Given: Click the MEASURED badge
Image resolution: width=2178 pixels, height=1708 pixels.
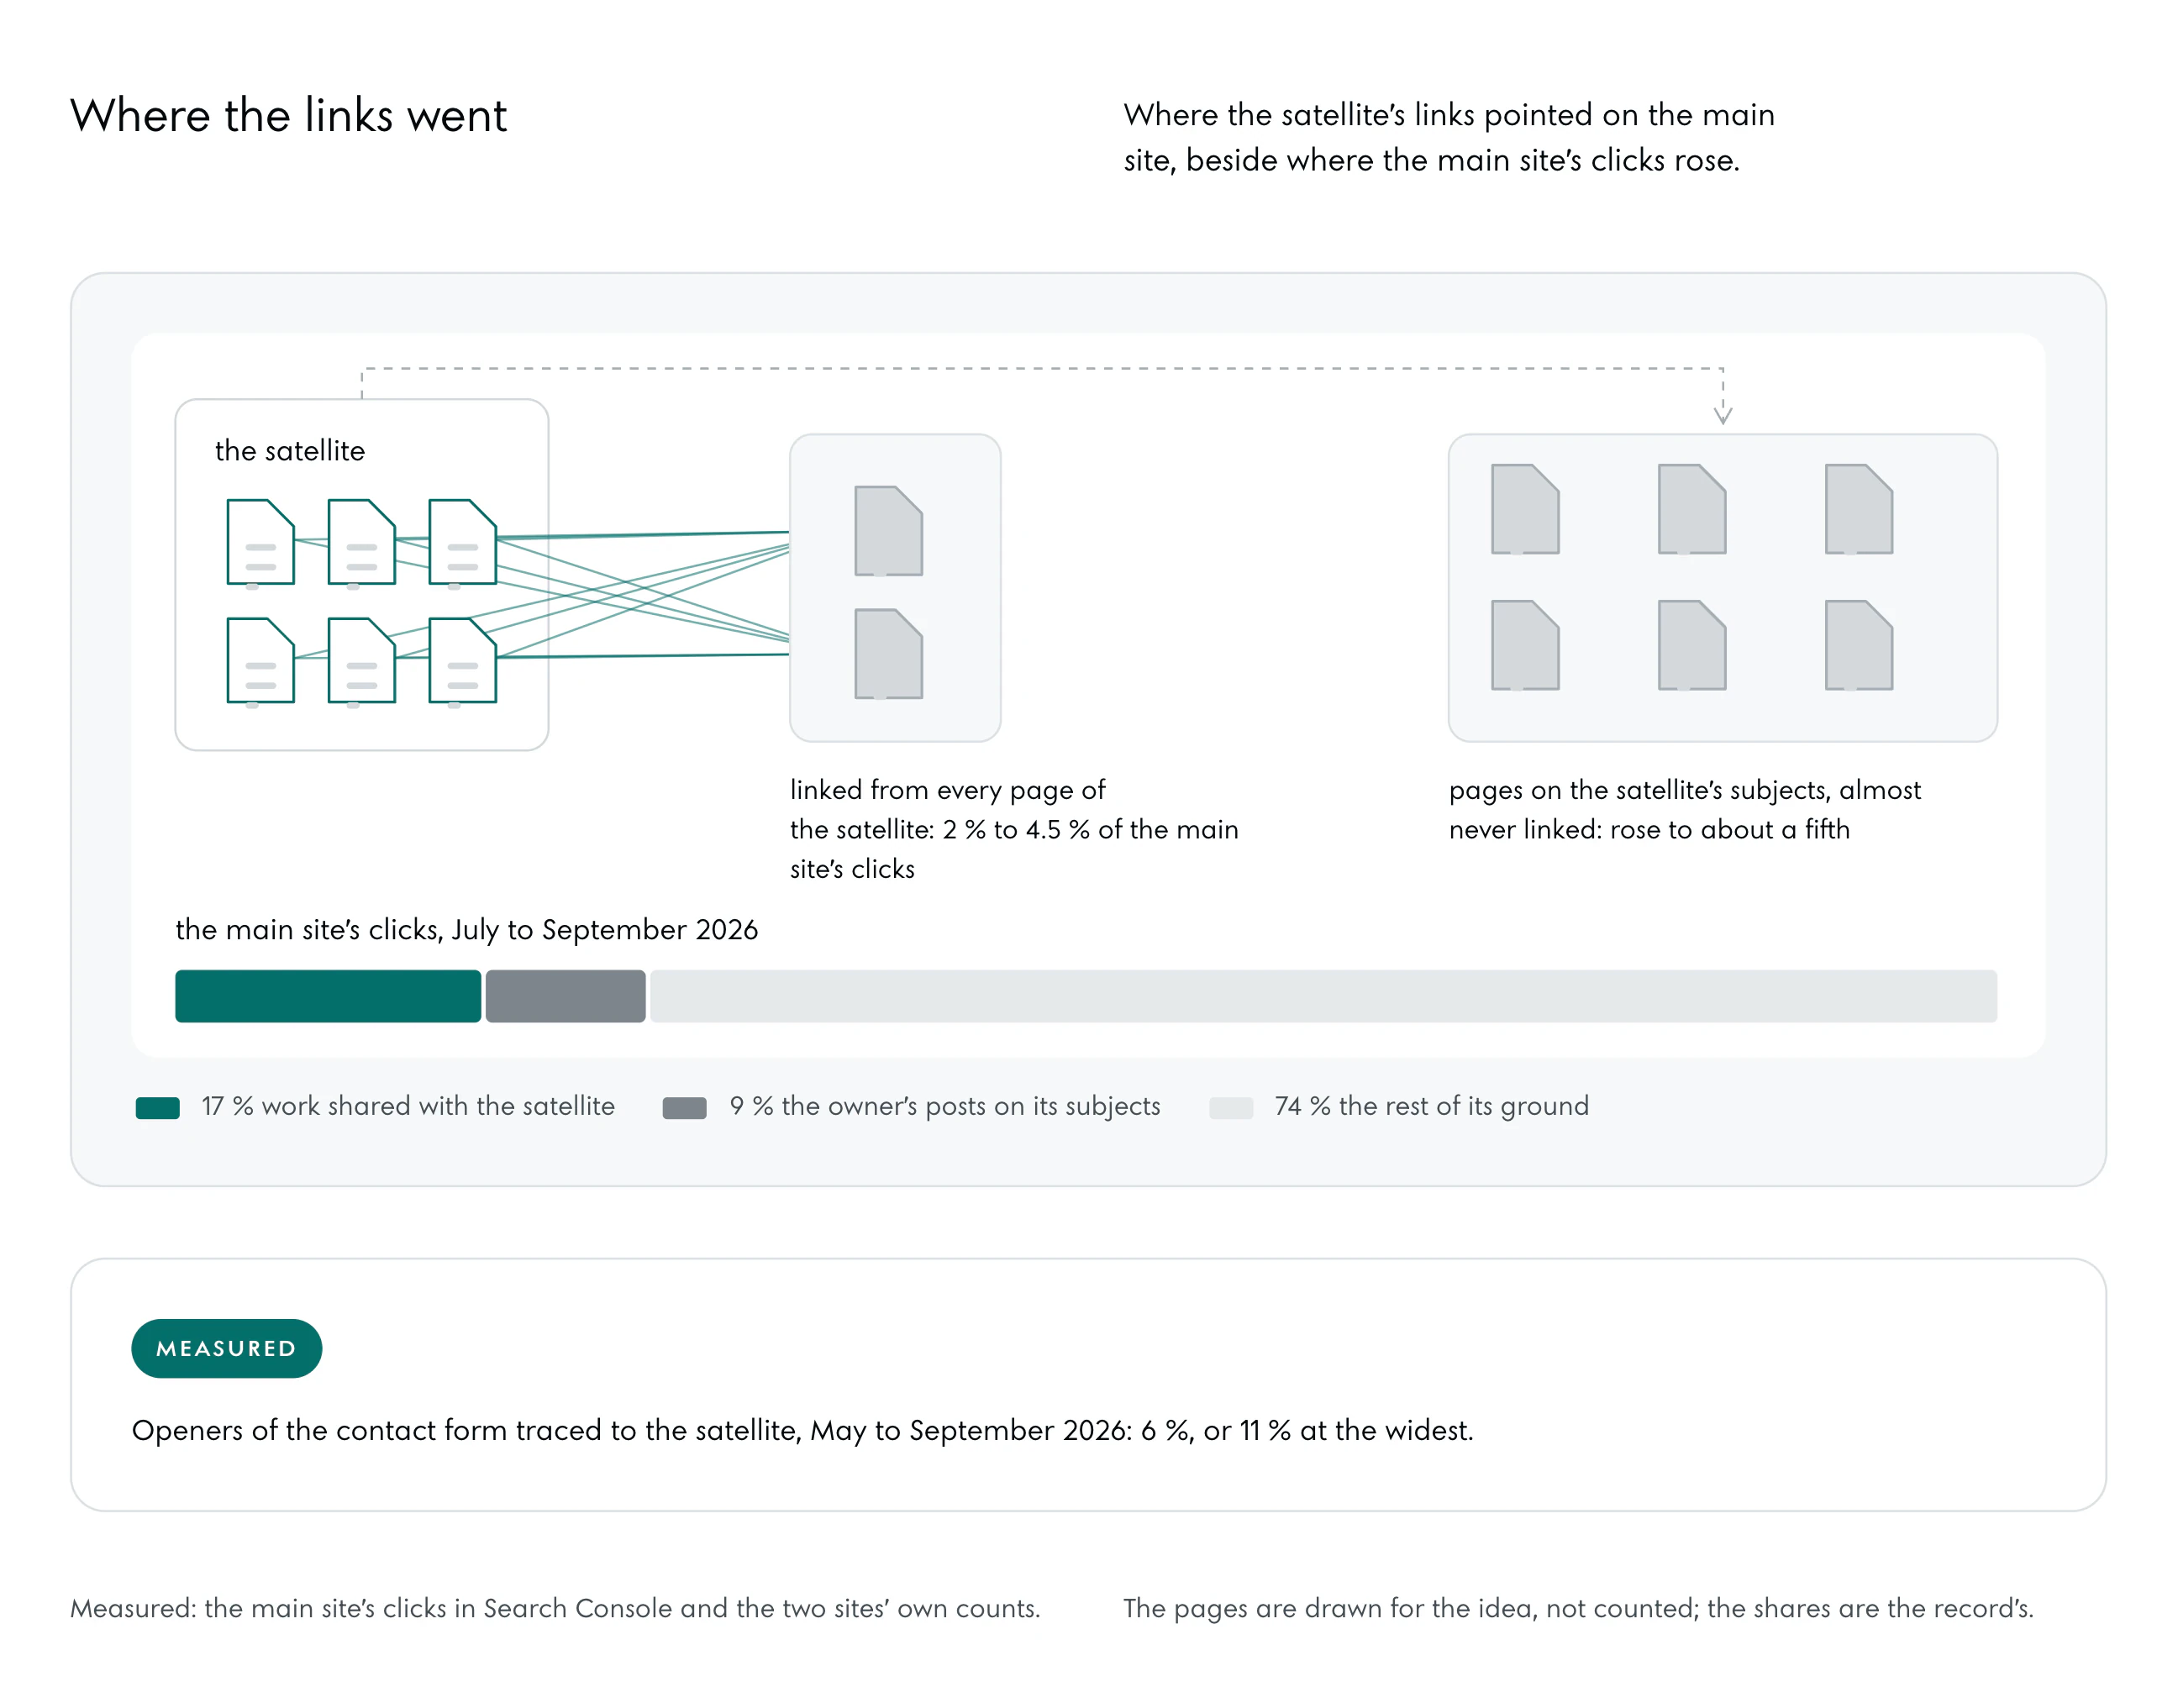Looking at the screenshot, I should pos(226,1348).
